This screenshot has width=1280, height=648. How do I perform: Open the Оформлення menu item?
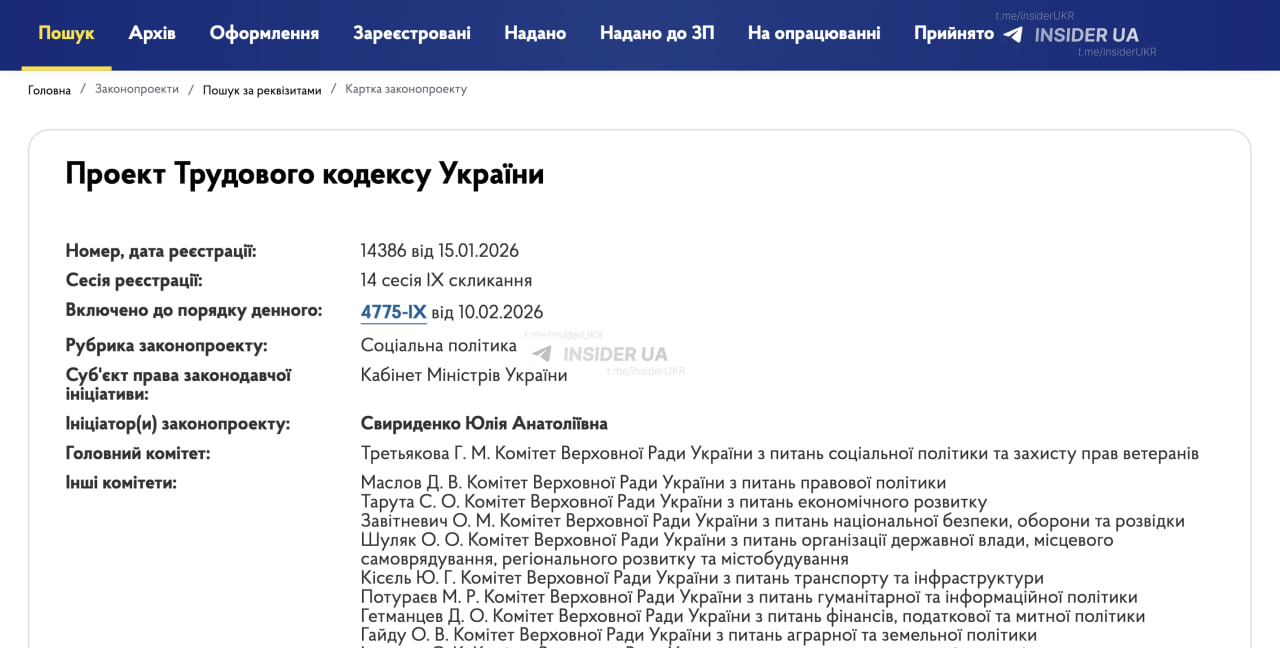264,32
